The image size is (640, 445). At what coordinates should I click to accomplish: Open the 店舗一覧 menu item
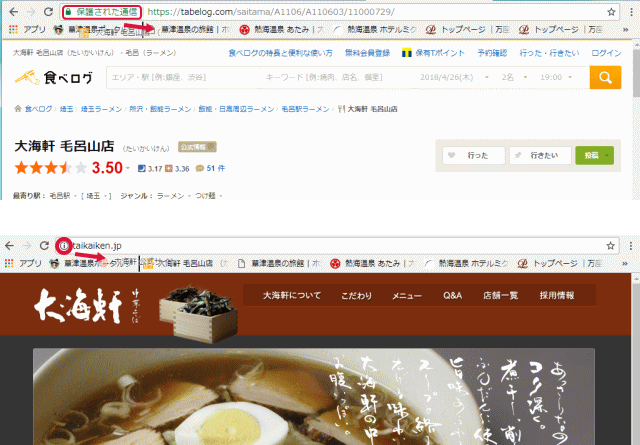500,295
